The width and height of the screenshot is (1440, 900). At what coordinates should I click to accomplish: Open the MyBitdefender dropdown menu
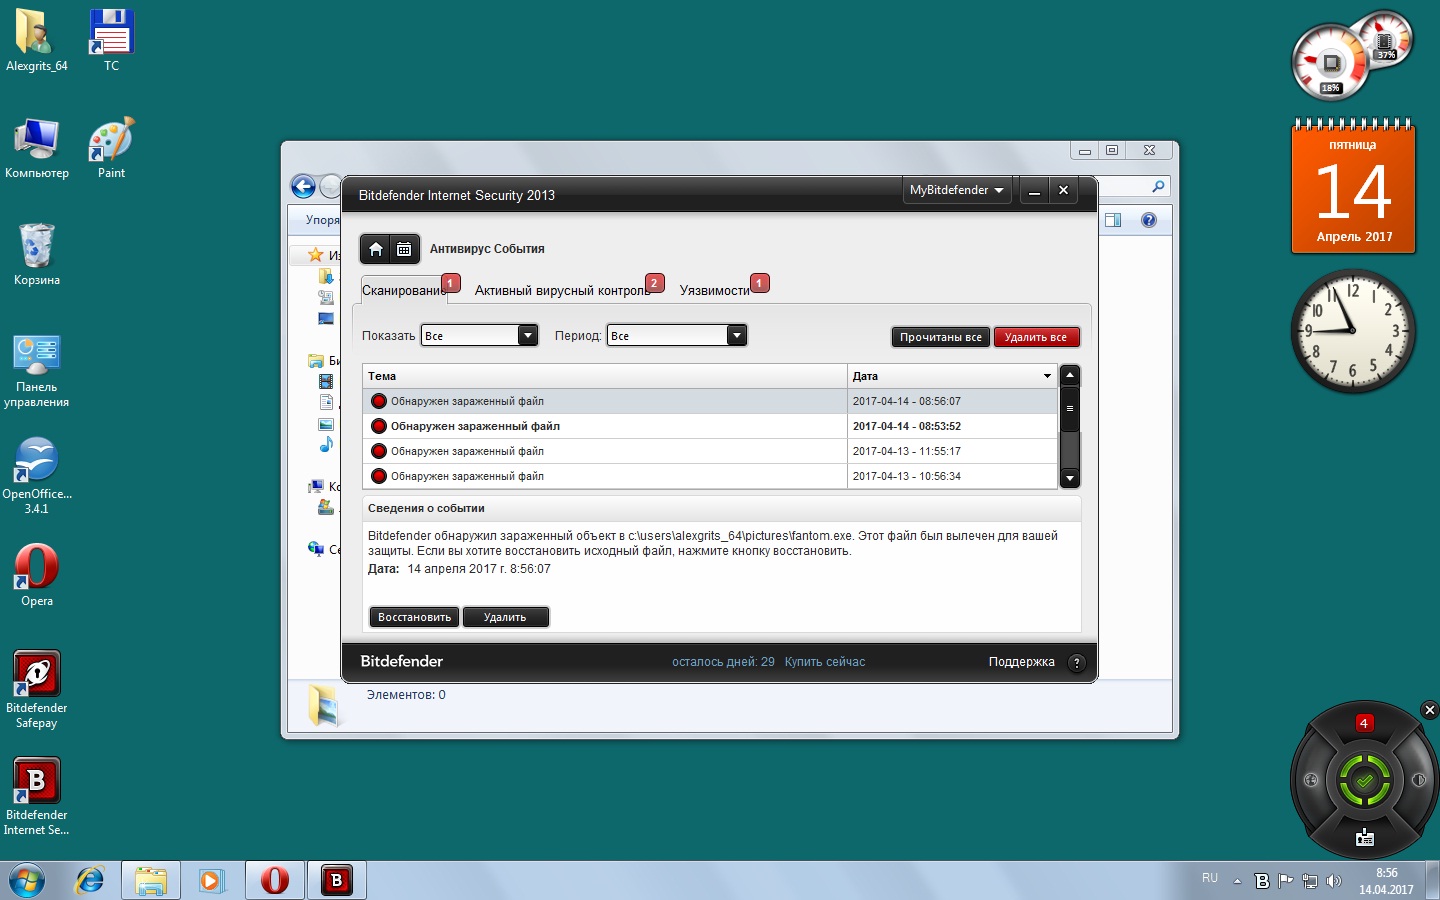point(956,190)
